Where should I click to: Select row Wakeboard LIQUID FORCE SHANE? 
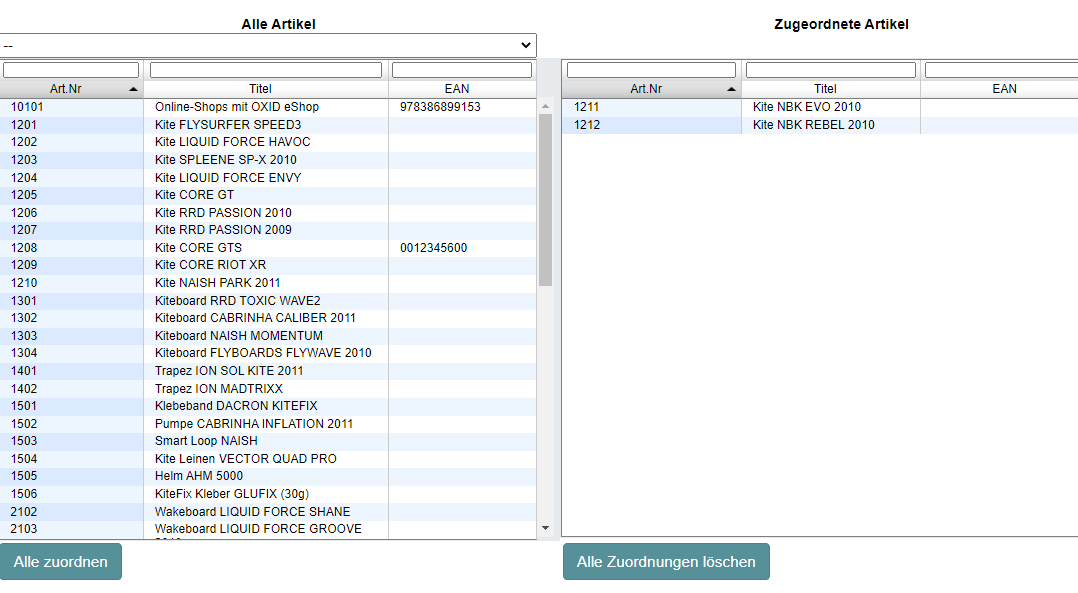click(x=268, y=512)
